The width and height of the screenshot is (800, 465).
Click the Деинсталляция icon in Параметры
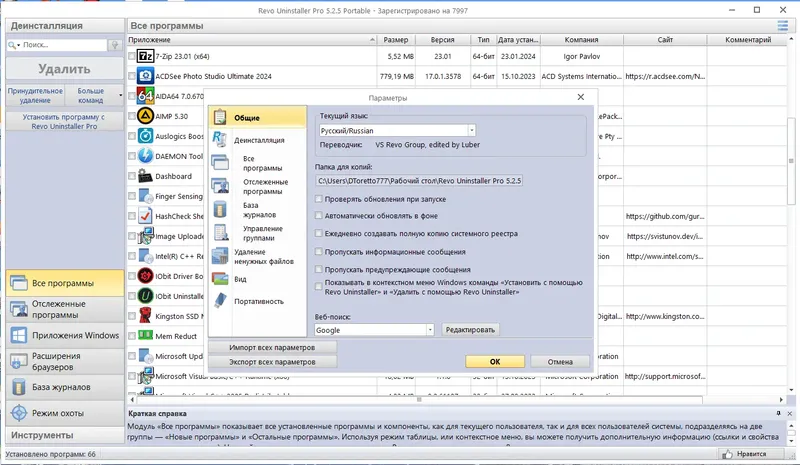220,139
